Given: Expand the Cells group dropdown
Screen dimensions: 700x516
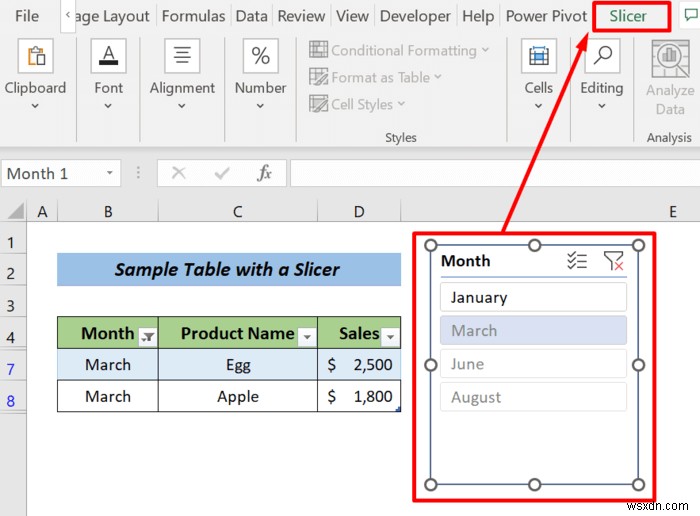Looking at the screenshot, I should [x=538, y=106].
